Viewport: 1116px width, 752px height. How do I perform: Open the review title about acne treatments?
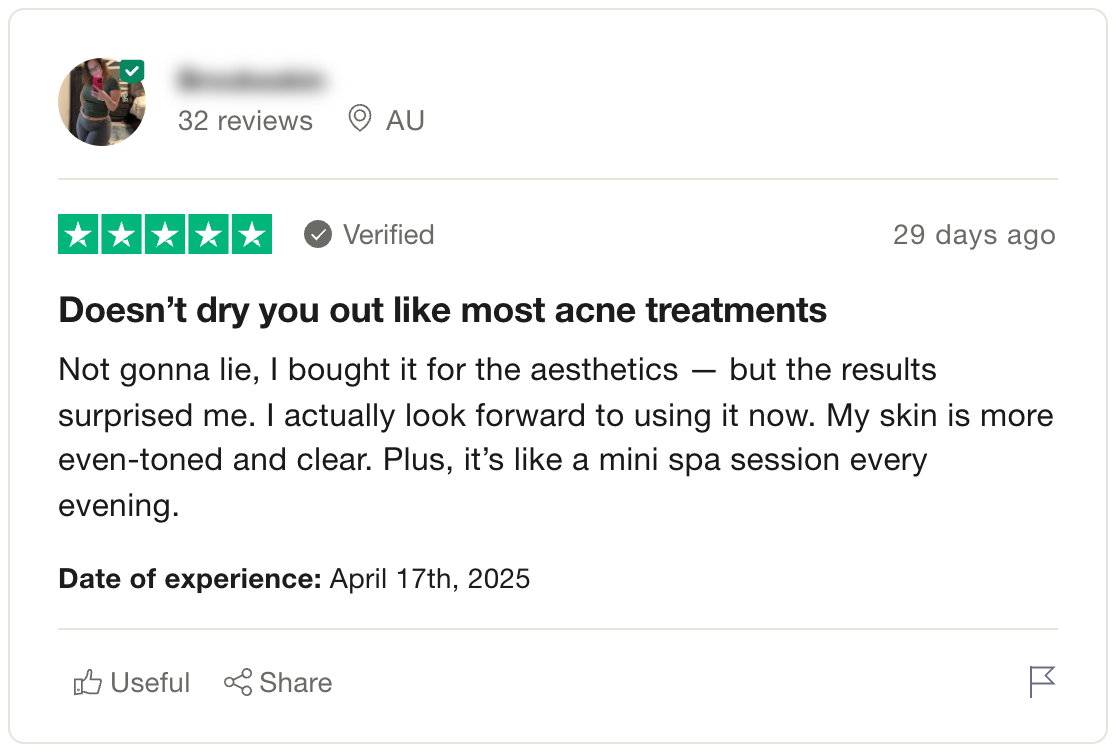(x=443, y=310)
